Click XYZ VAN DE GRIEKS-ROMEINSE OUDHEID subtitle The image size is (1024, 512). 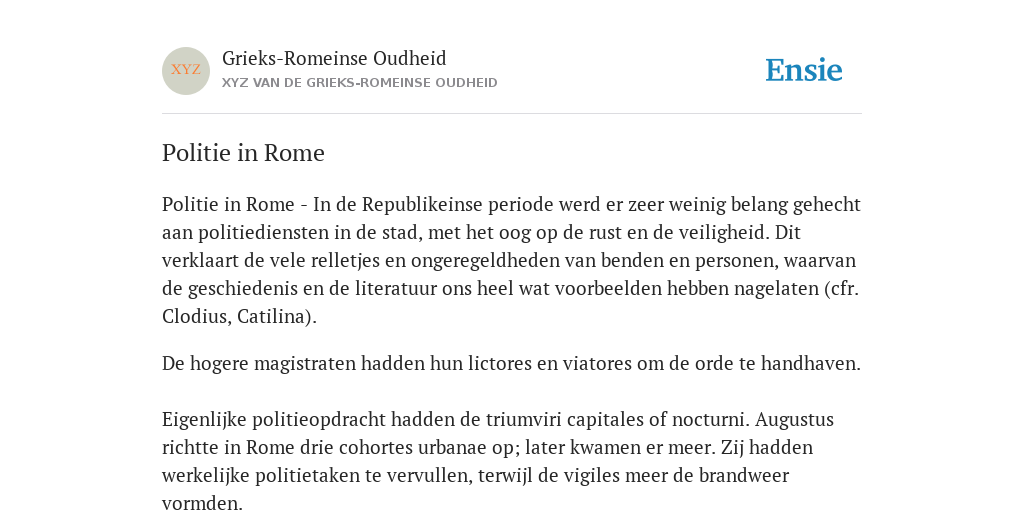tap(360, 83)
